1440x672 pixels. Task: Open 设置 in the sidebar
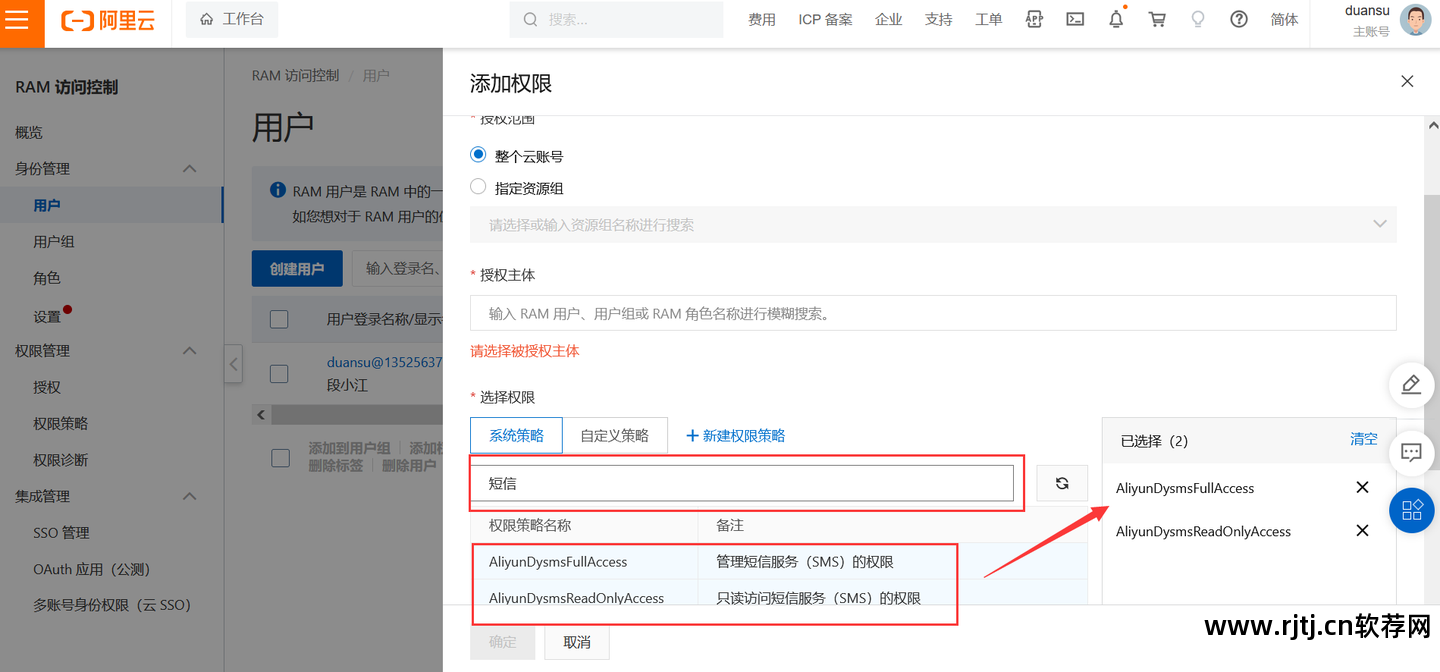pyautogui.click(x=47, y=316)
